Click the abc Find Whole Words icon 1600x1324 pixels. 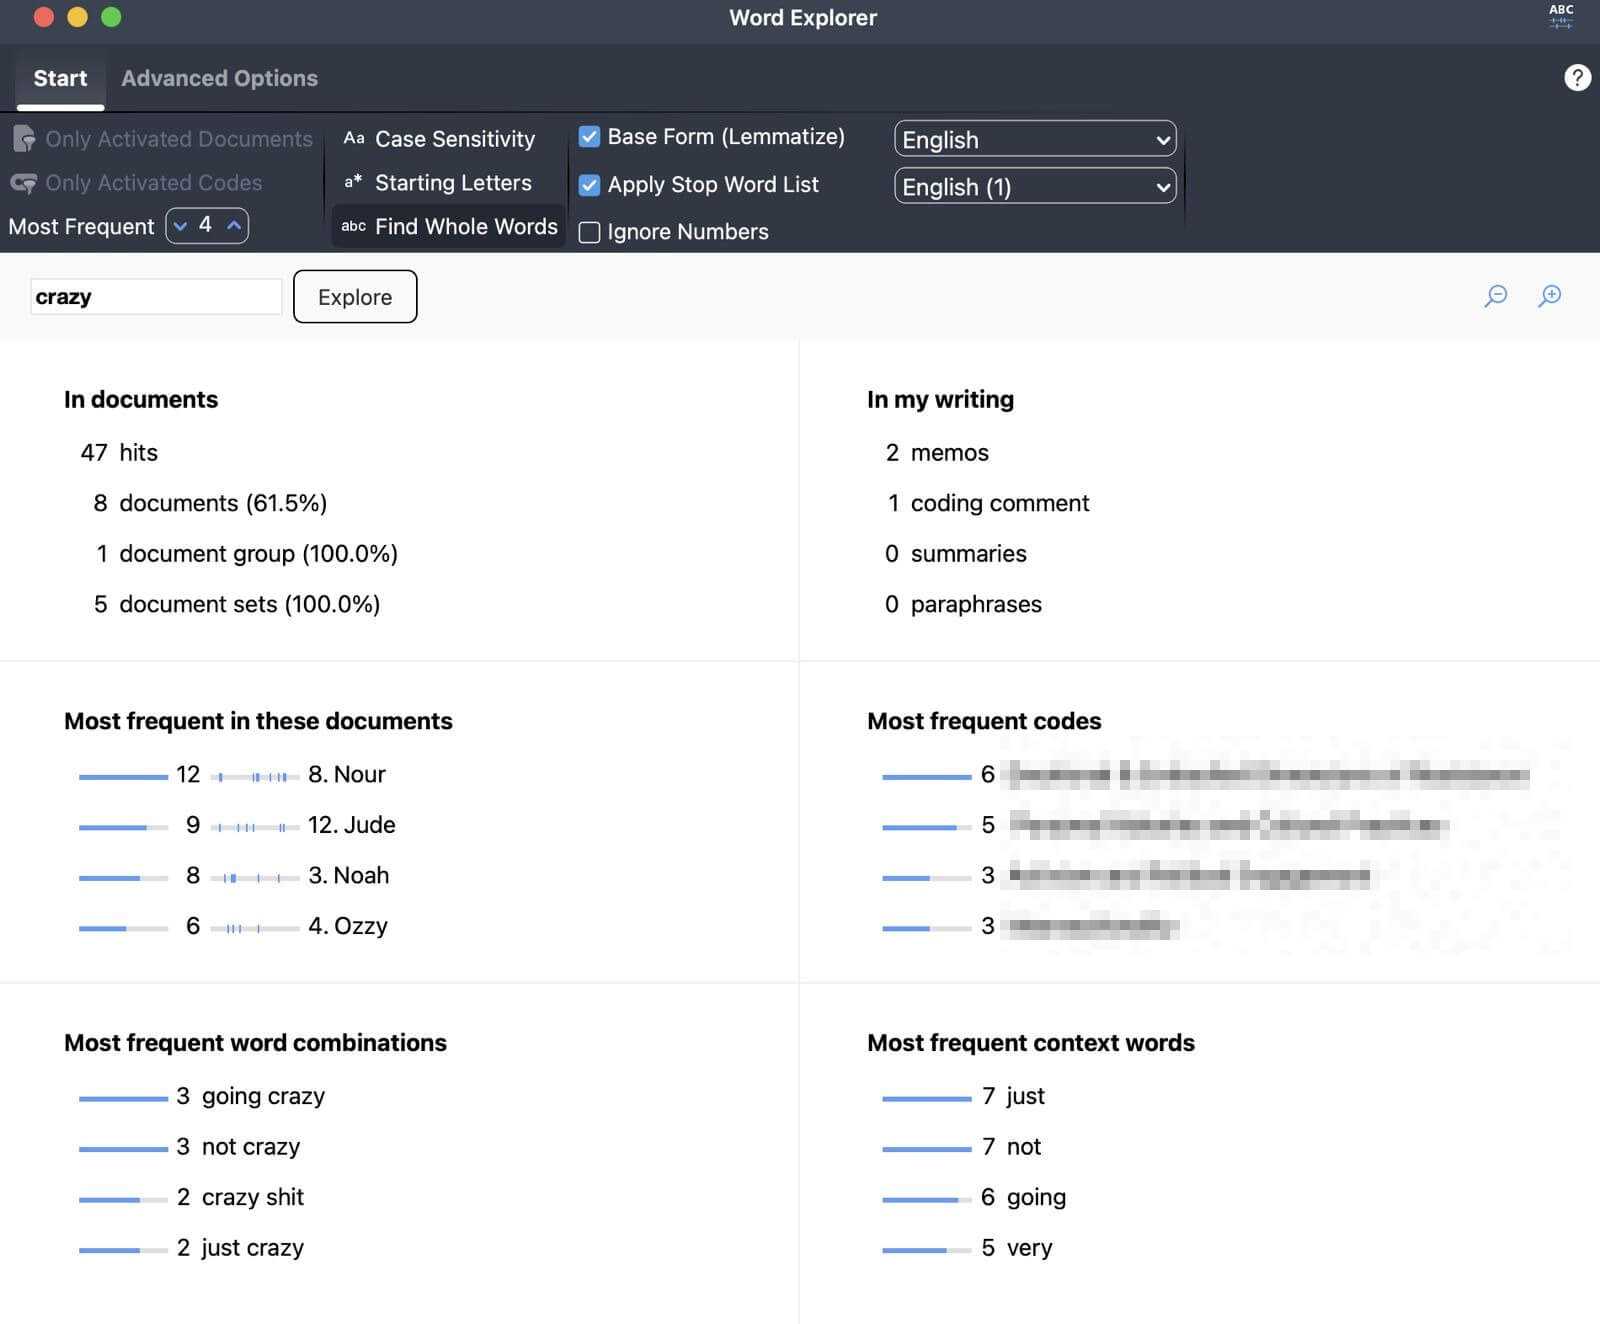click(x=354, y=227)
